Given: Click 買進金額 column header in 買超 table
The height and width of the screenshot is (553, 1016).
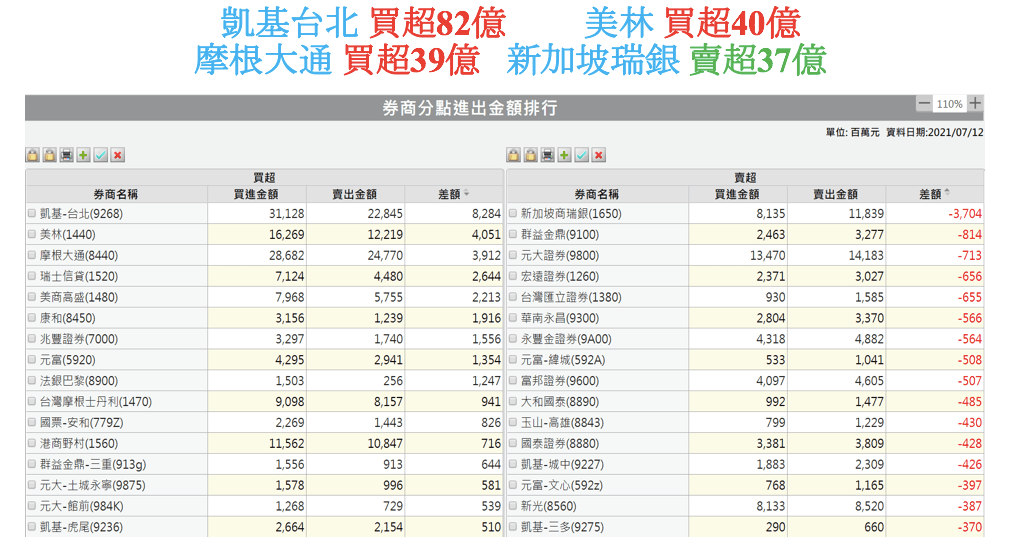Looking at the screenshot, I should (255, 194).
